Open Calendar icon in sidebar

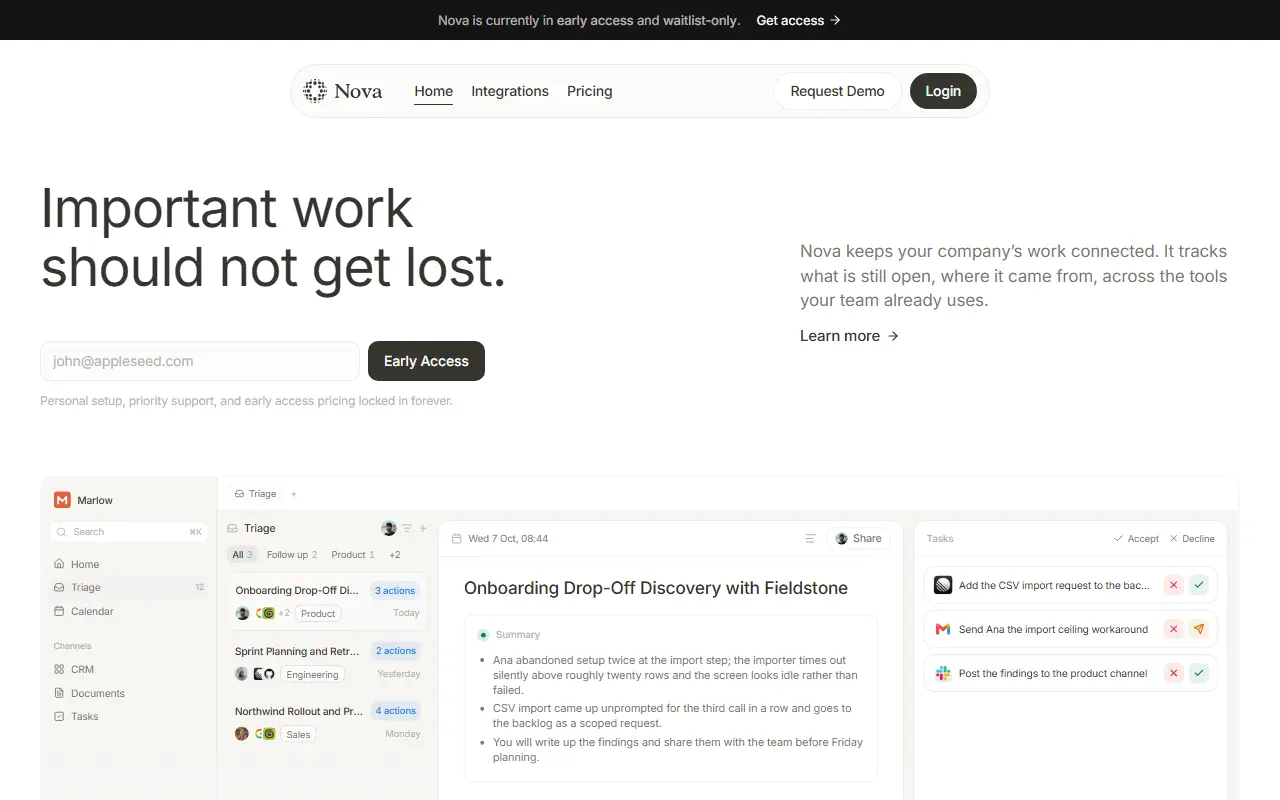59,611
